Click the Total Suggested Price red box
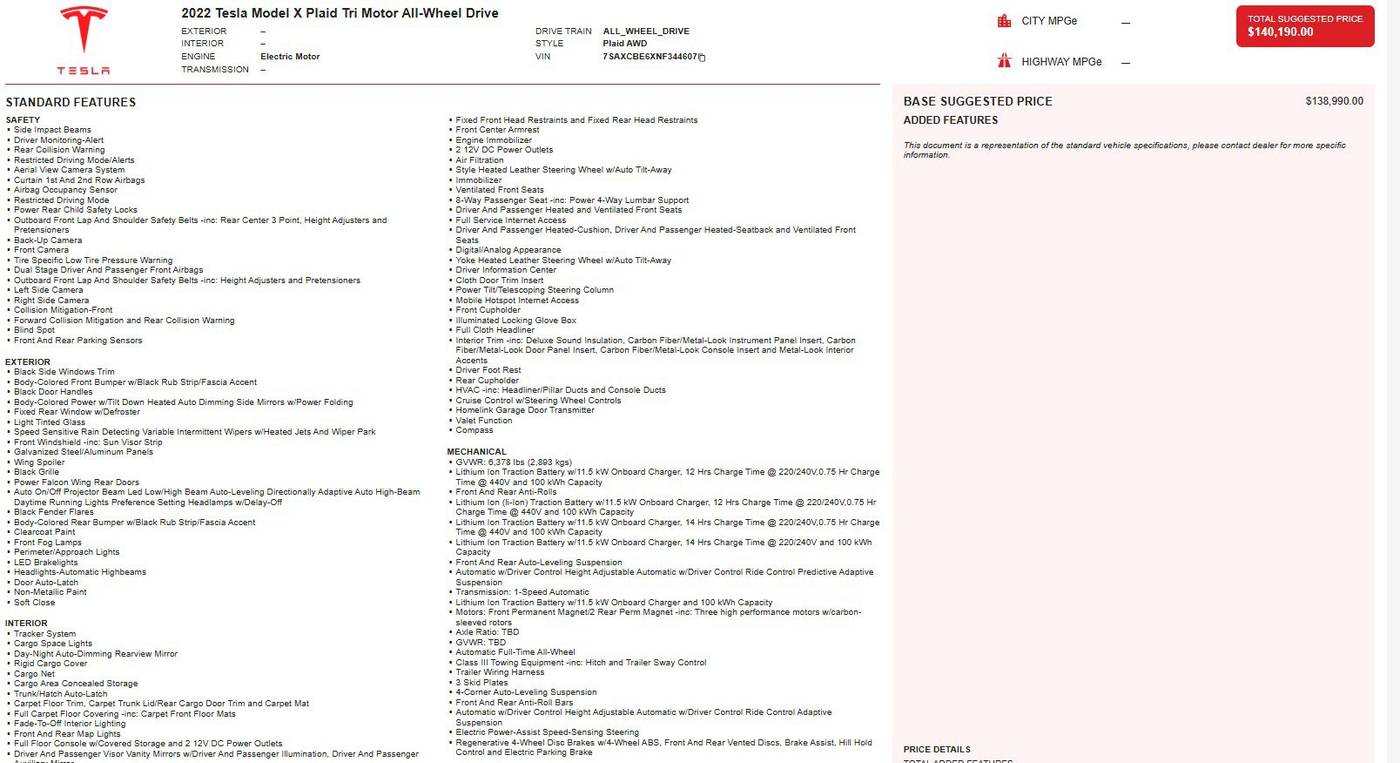Image resolution: width=1400 pixels, height=763 pixels. (1305, 26)
